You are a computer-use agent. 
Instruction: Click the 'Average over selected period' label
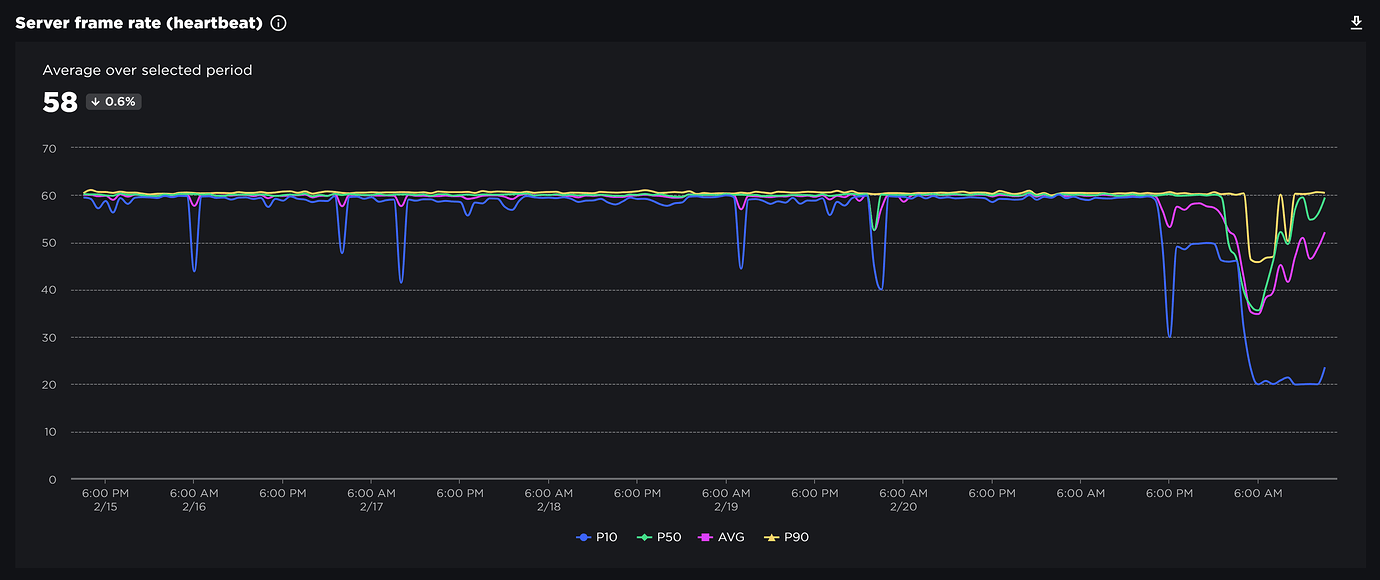(x=147, y=70)
